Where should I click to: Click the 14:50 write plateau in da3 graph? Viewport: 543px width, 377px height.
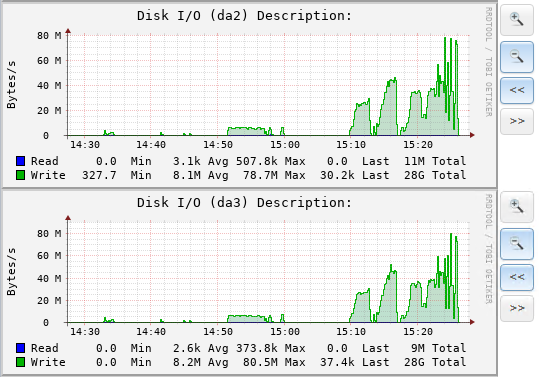246,317
